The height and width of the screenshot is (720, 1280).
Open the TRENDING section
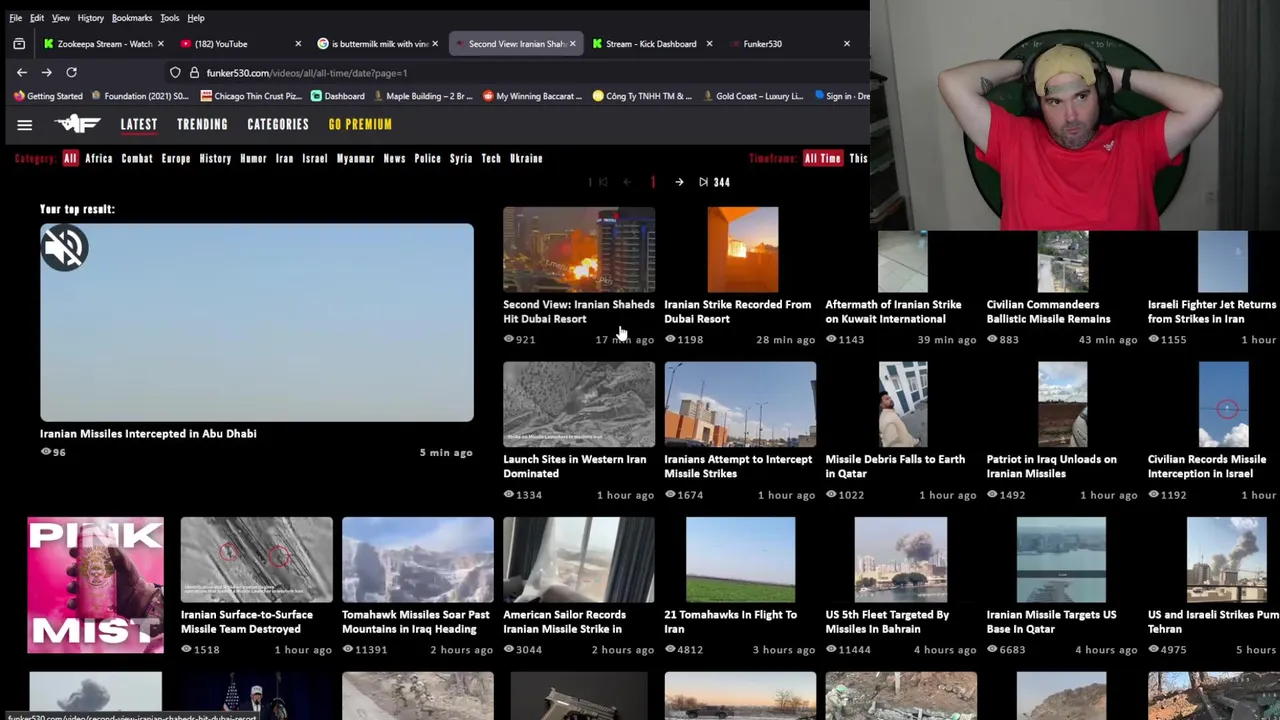pos(202,125)
